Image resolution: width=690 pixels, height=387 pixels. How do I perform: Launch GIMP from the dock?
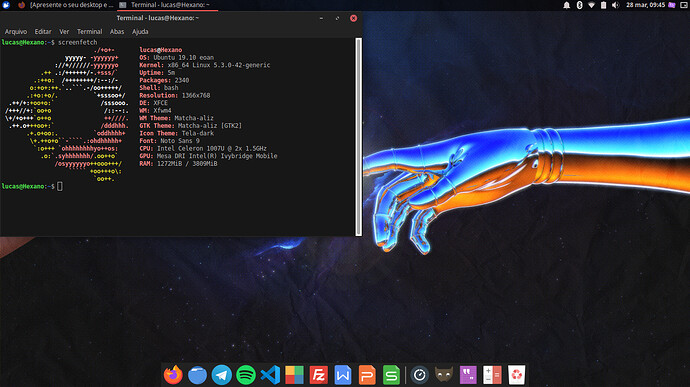[x=444, y=375]
